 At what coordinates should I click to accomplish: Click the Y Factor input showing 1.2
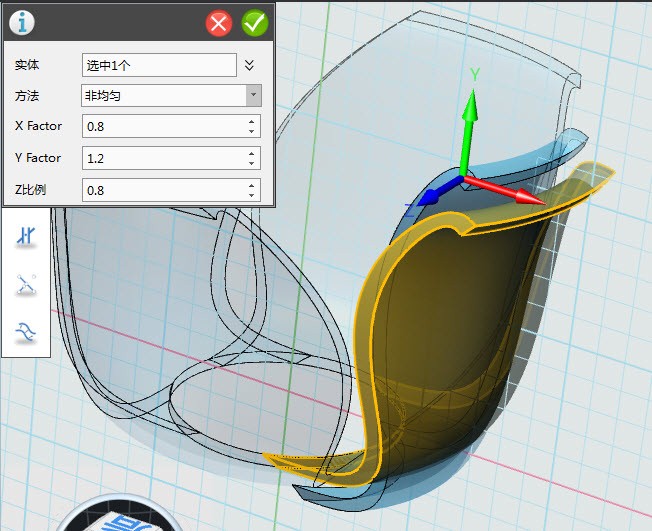tap(162, 158)
